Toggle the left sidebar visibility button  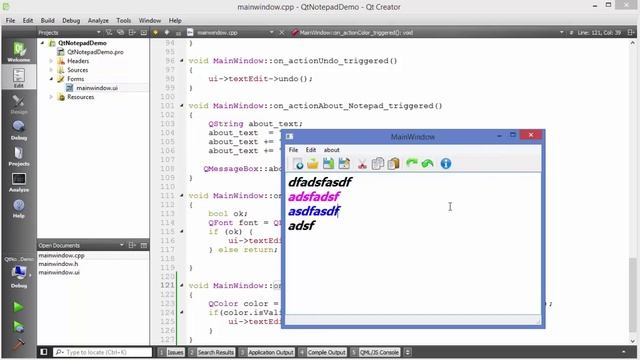tap(44, 352)
